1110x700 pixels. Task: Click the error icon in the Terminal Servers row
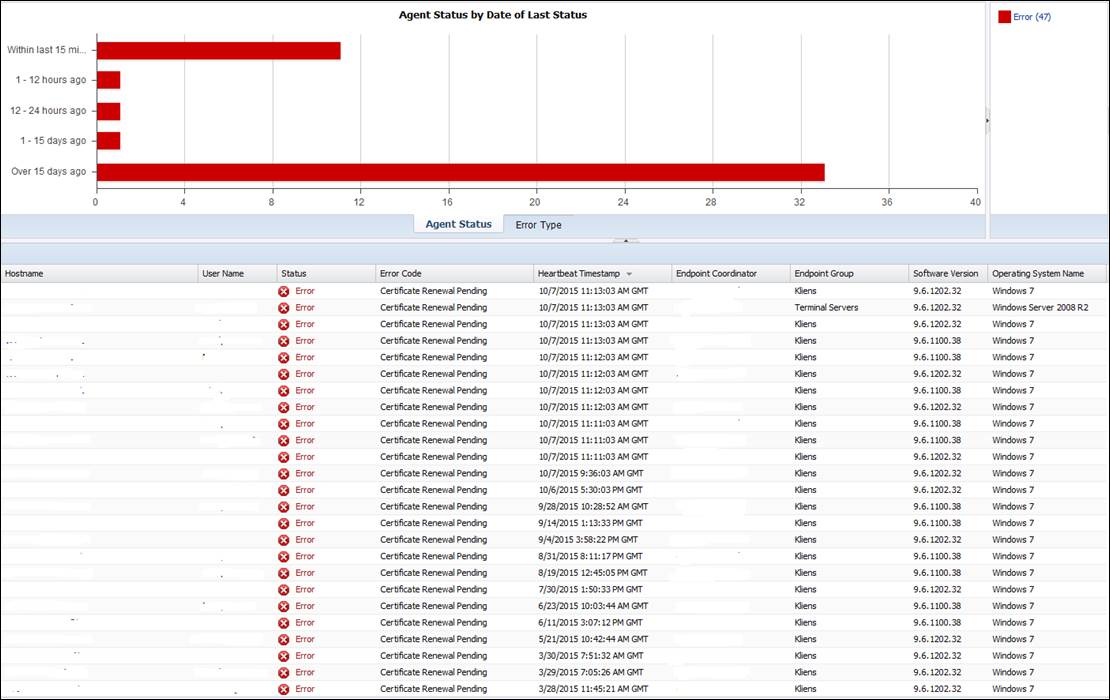[x=284, y=308]
